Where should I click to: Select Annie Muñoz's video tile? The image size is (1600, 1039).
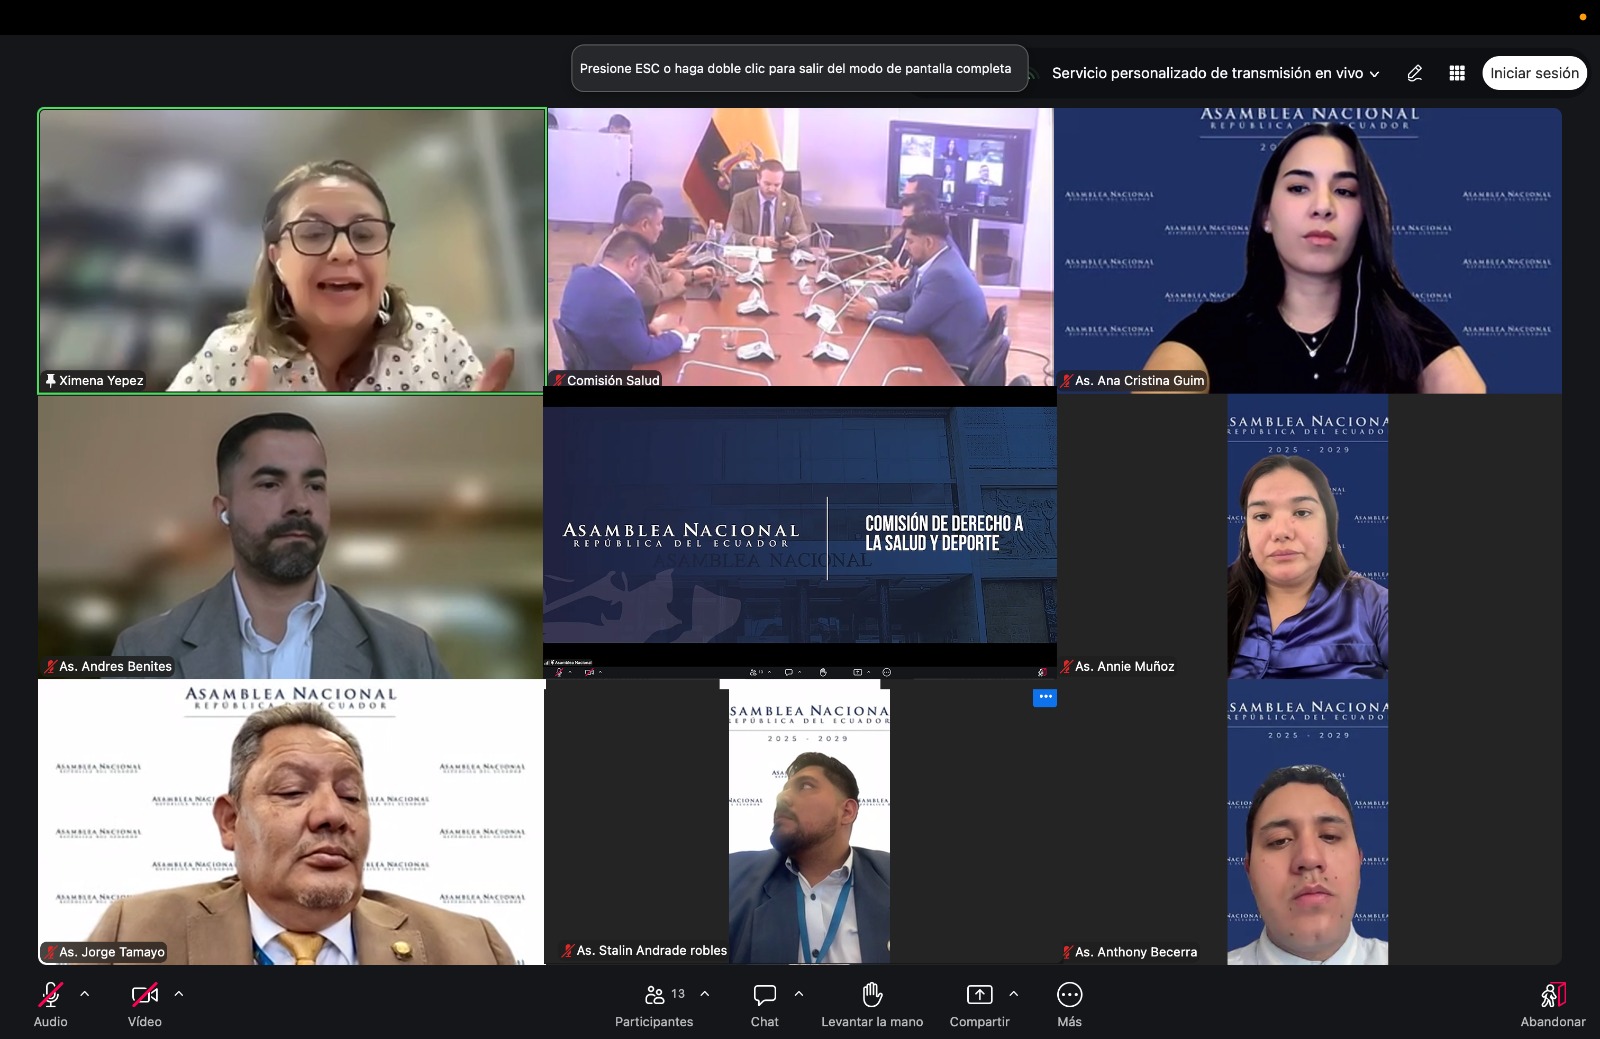1309,537
